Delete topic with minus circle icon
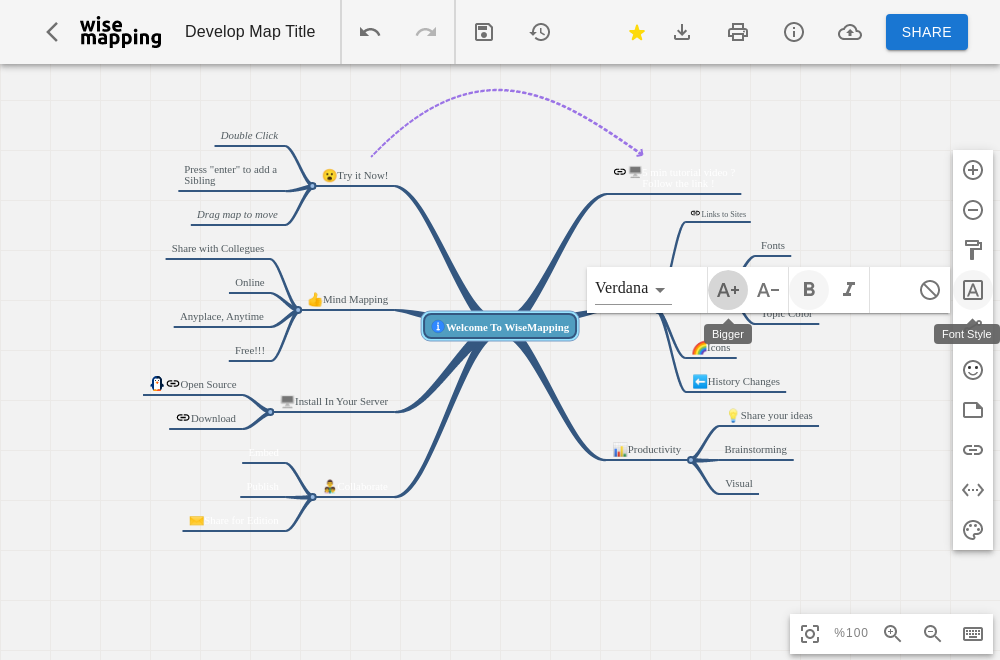Image resolution: width=1000 pixels, height=660 pixels. point(973,210)
